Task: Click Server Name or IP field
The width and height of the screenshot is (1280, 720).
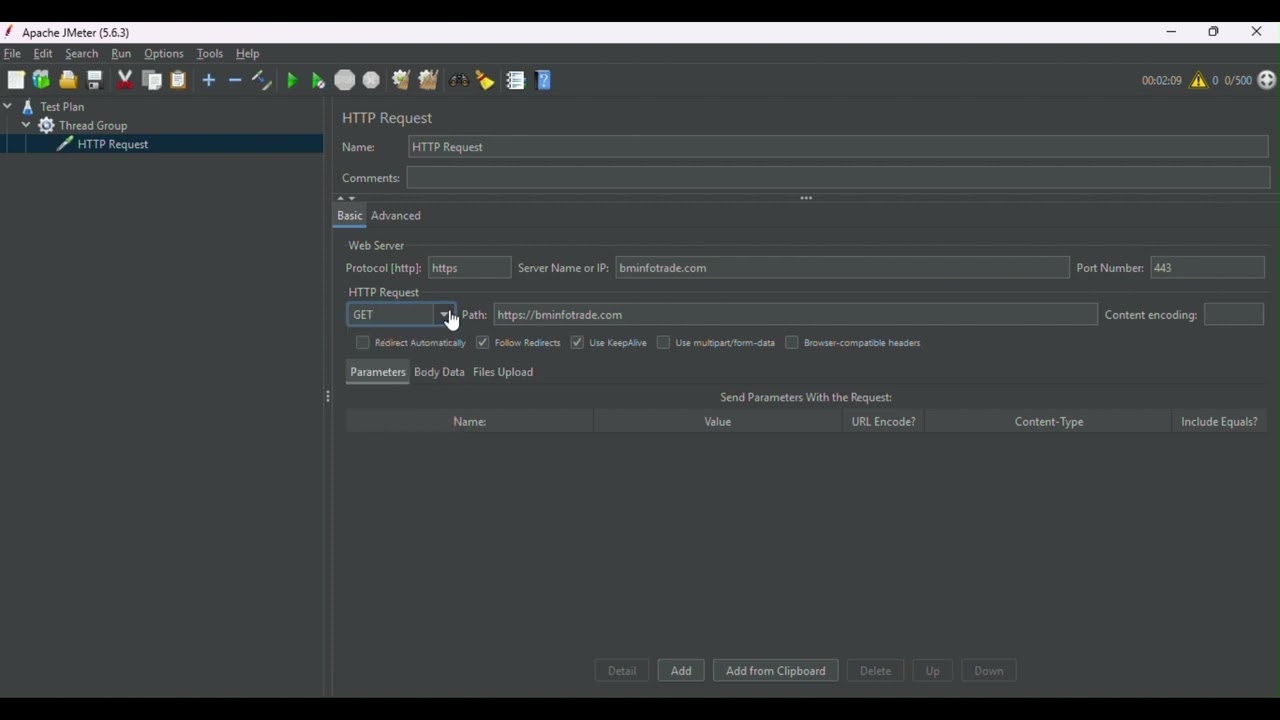Action: click(x=842, y=268)
